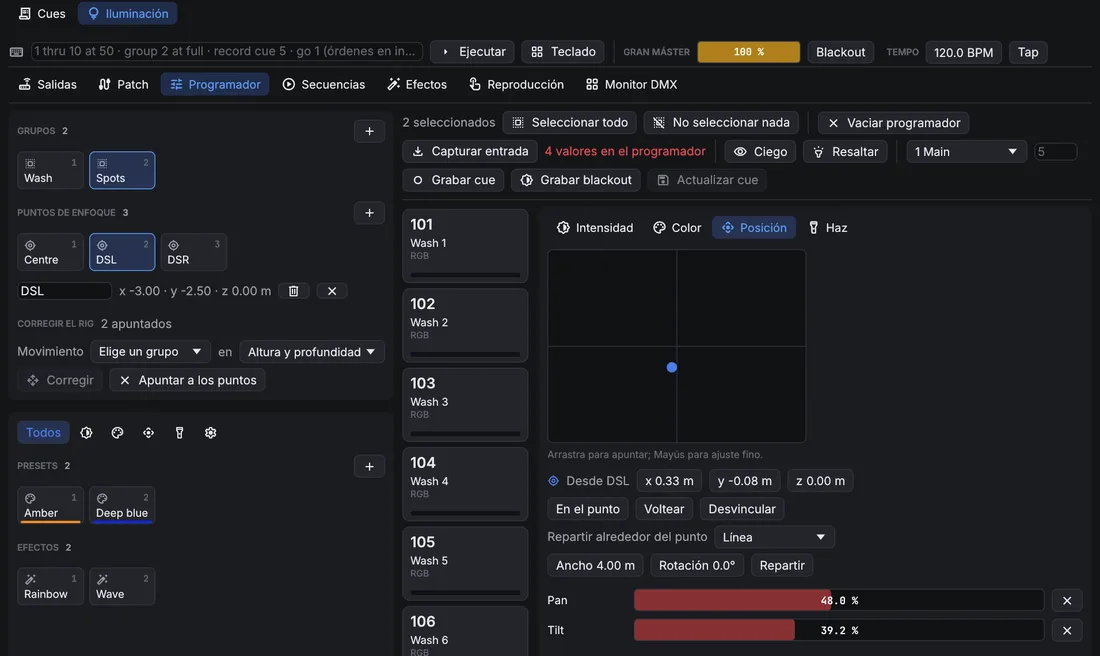This screenshot has height=656, width=1100.
Task: Click Capturar entrada
Action: coord(470,152)
